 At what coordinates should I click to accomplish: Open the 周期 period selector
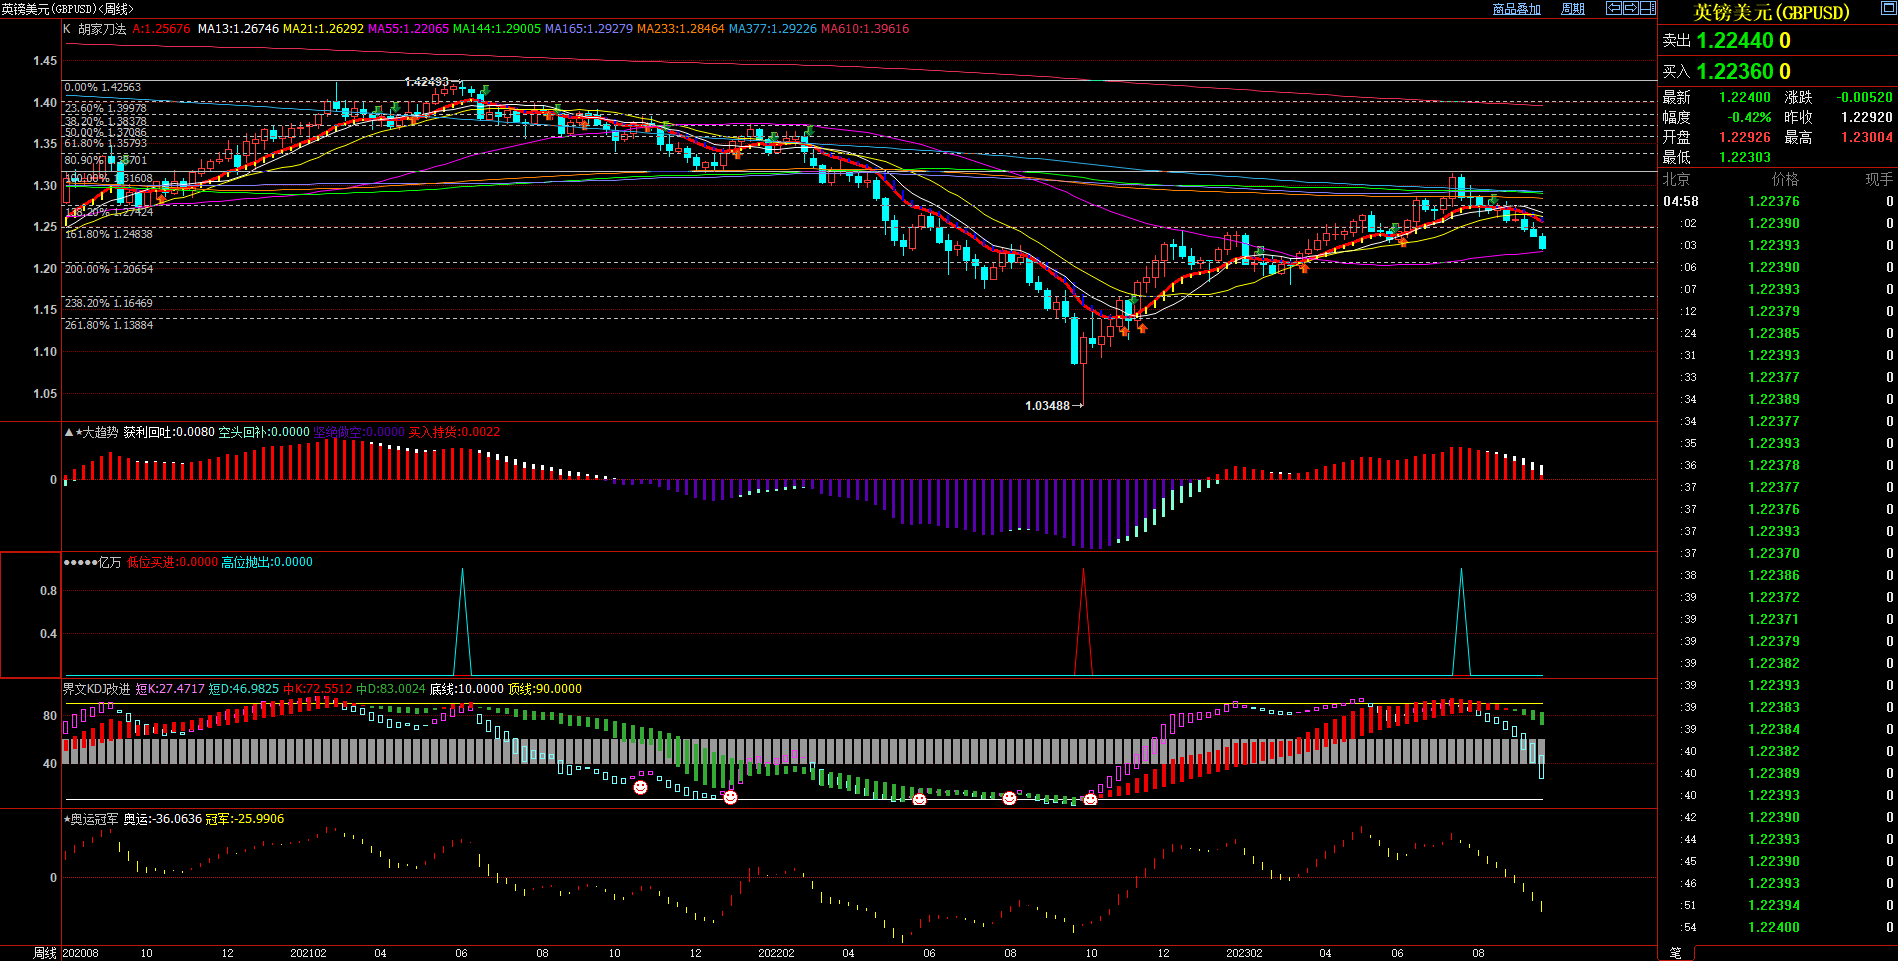(1573, 9)
